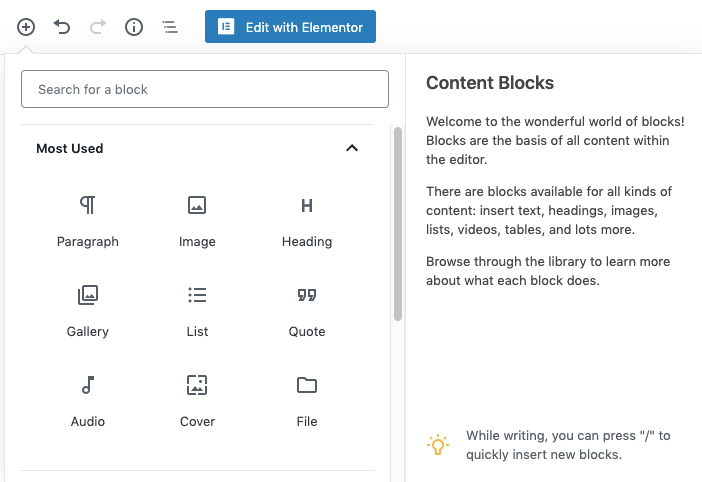Insert a Quote block
Image resolution: width=702 pixels, height=482 pixels.
[307, 311]
